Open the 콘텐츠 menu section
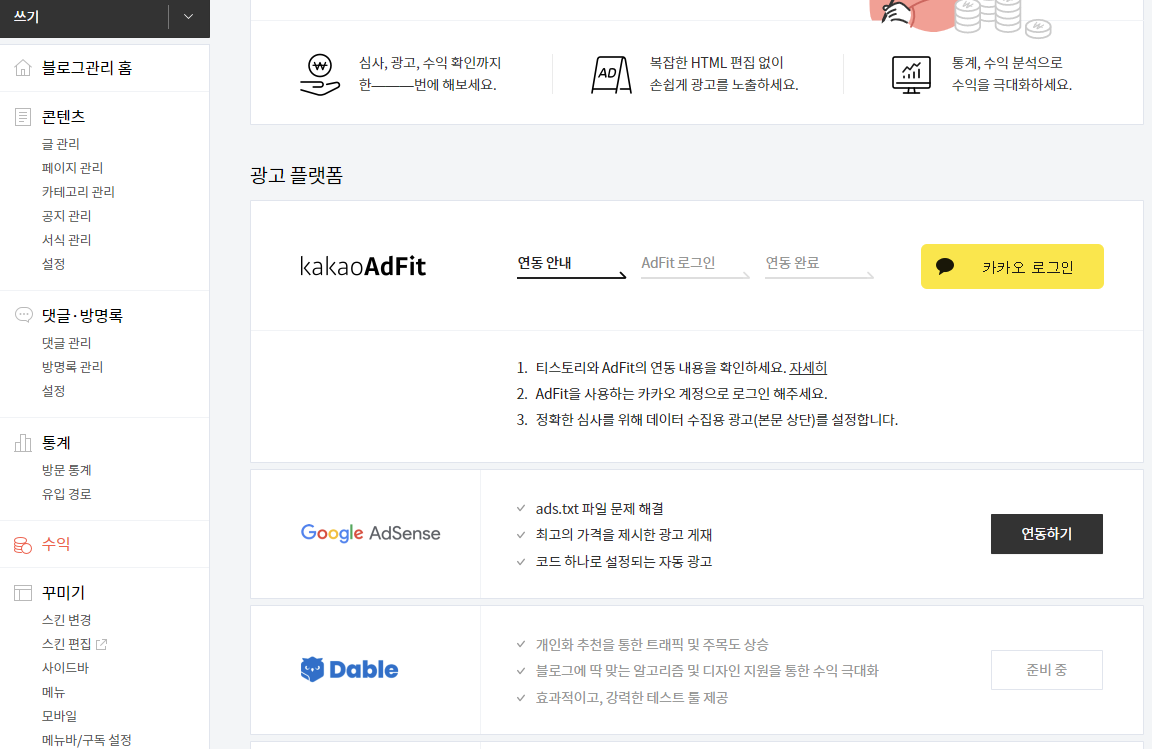The width and height of the screenshot is (1152, 749). [x=63, y=117]
